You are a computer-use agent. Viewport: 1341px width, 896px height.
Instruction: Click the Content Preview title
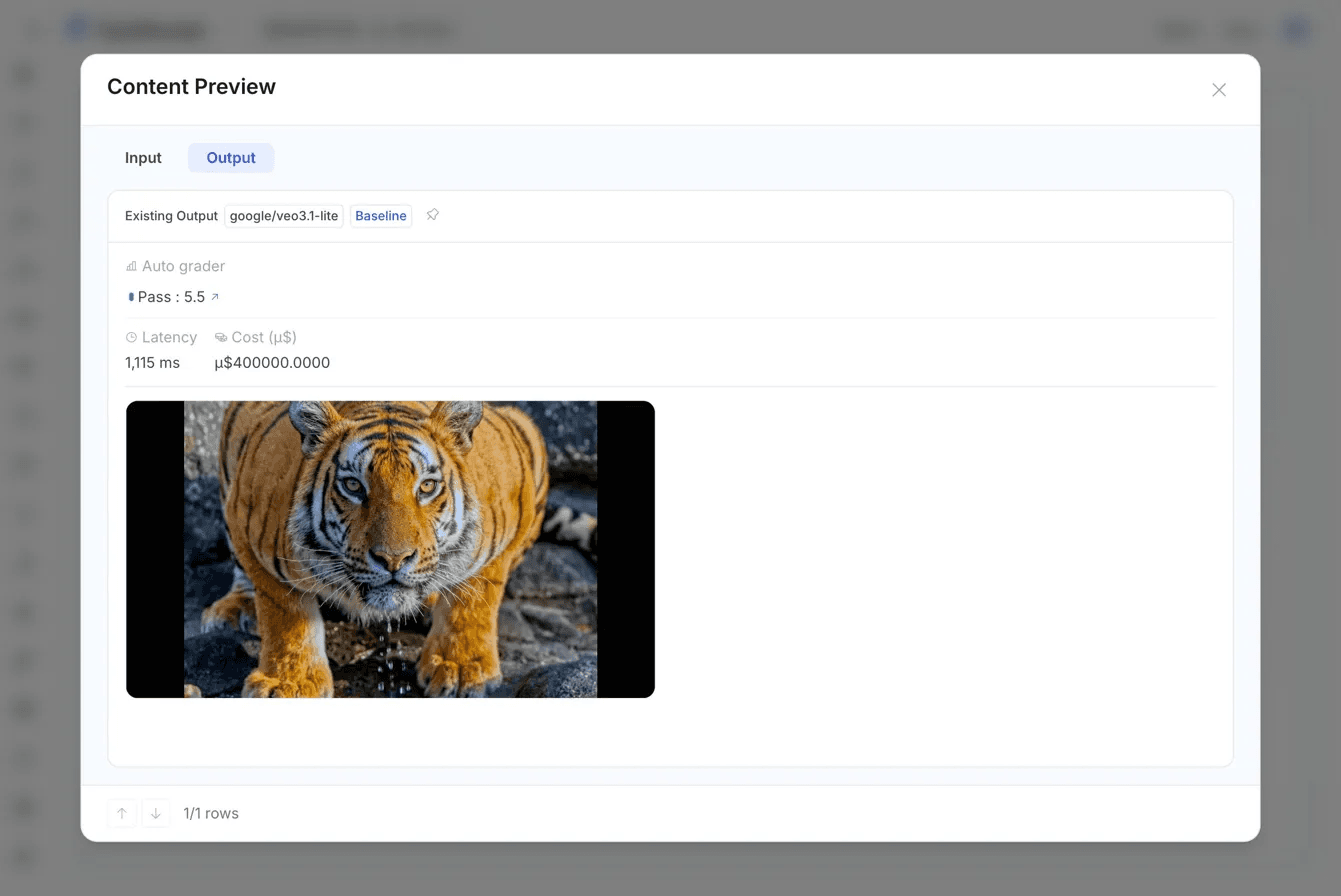point(191,87)
